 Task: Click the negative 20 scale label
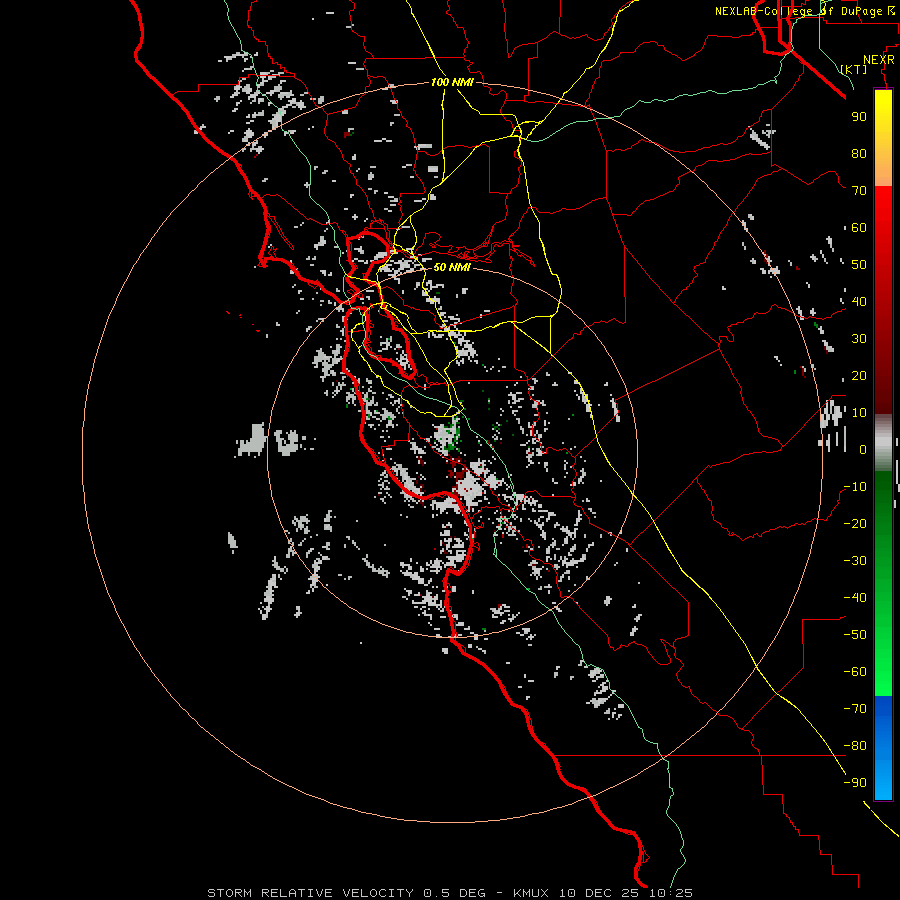[x=855, y=523]
